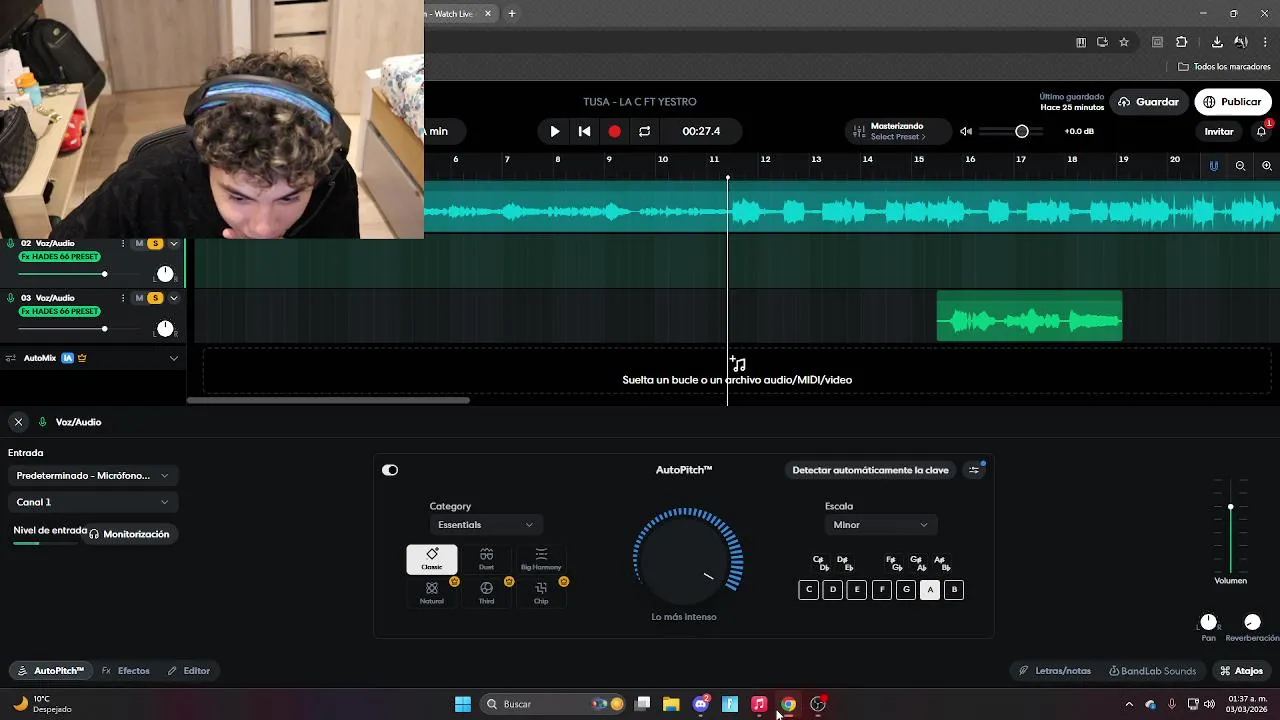Click Detectar automáticamente la clave
This screenshot has height=720, width=1280.
[x=870, y=470]
